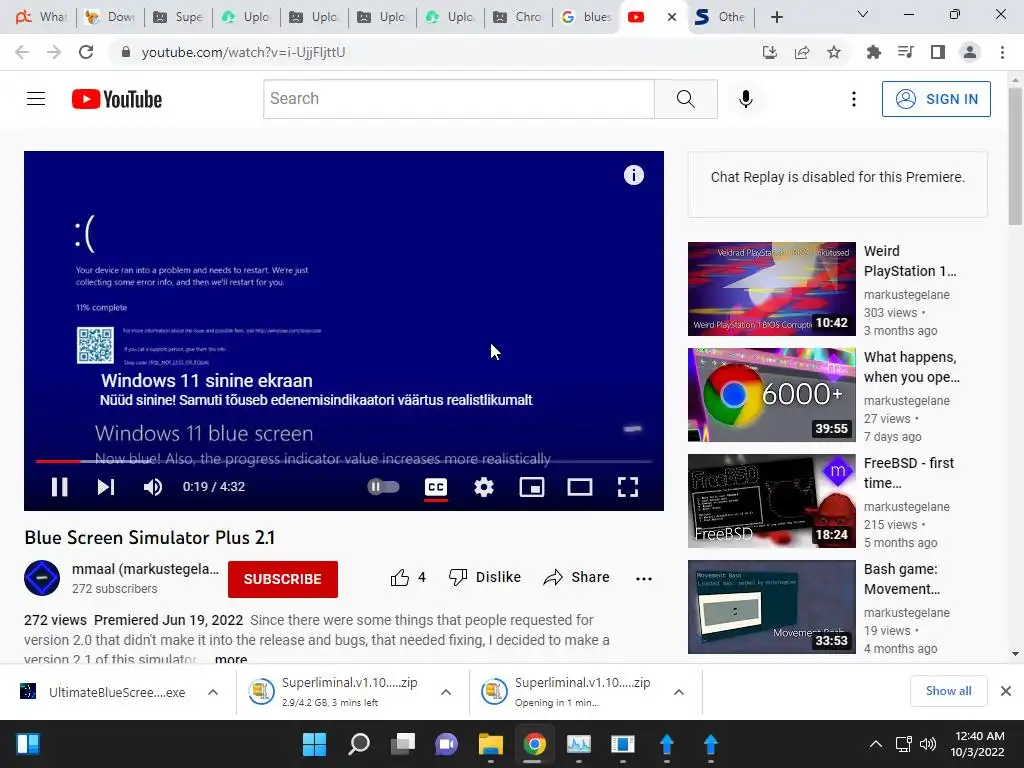The image size is (1024, 768).
Task: Open FreeBSD first time video thumbnail
Action: 771,500
